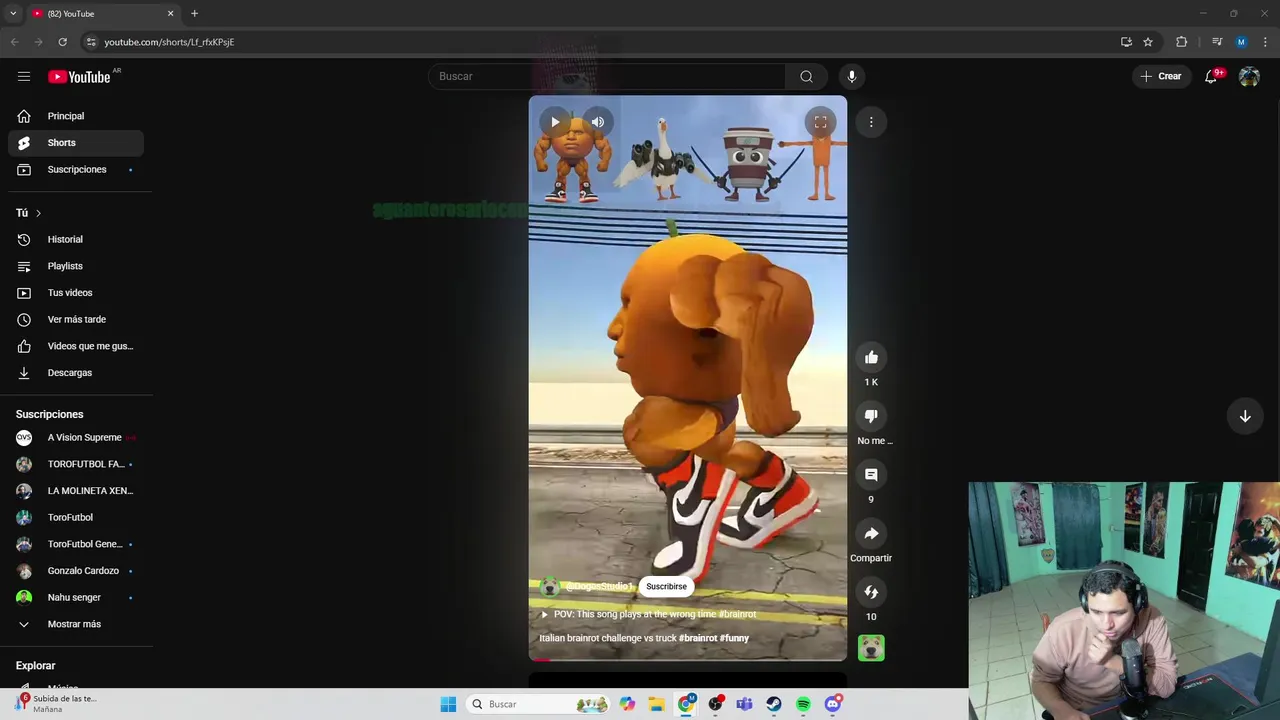This screenshot has width=1280, height=720.
Task: Open Suscripciones in the sidebar
Action: (x=76, y=169)
